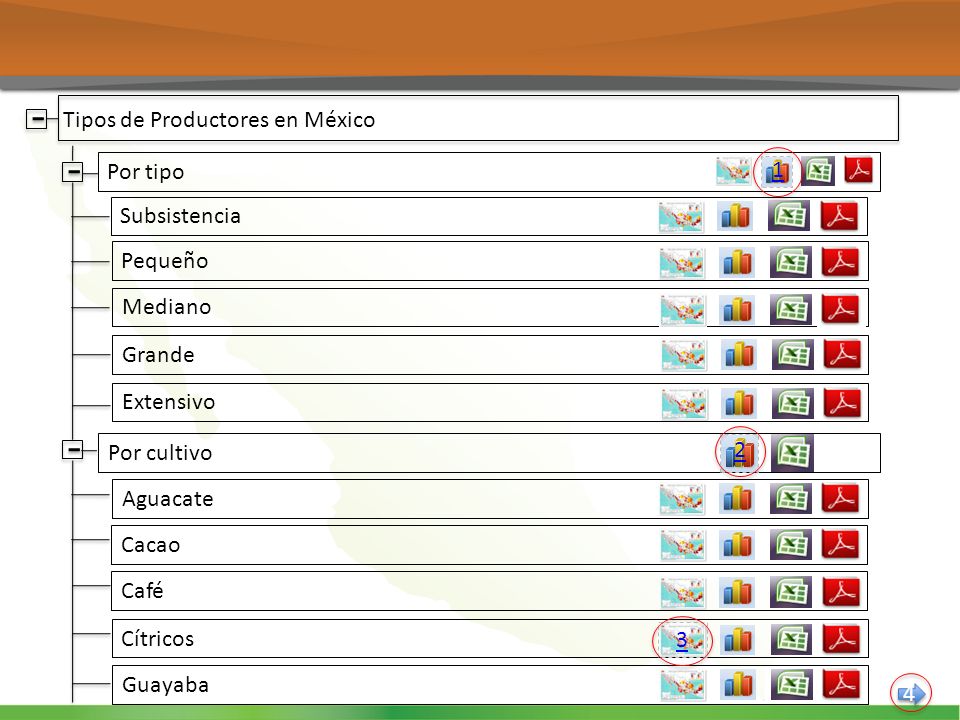Collapse the Tipos de Productores en México node
Viewport: 960px width, 720px height.
click(x=37, y=119)
